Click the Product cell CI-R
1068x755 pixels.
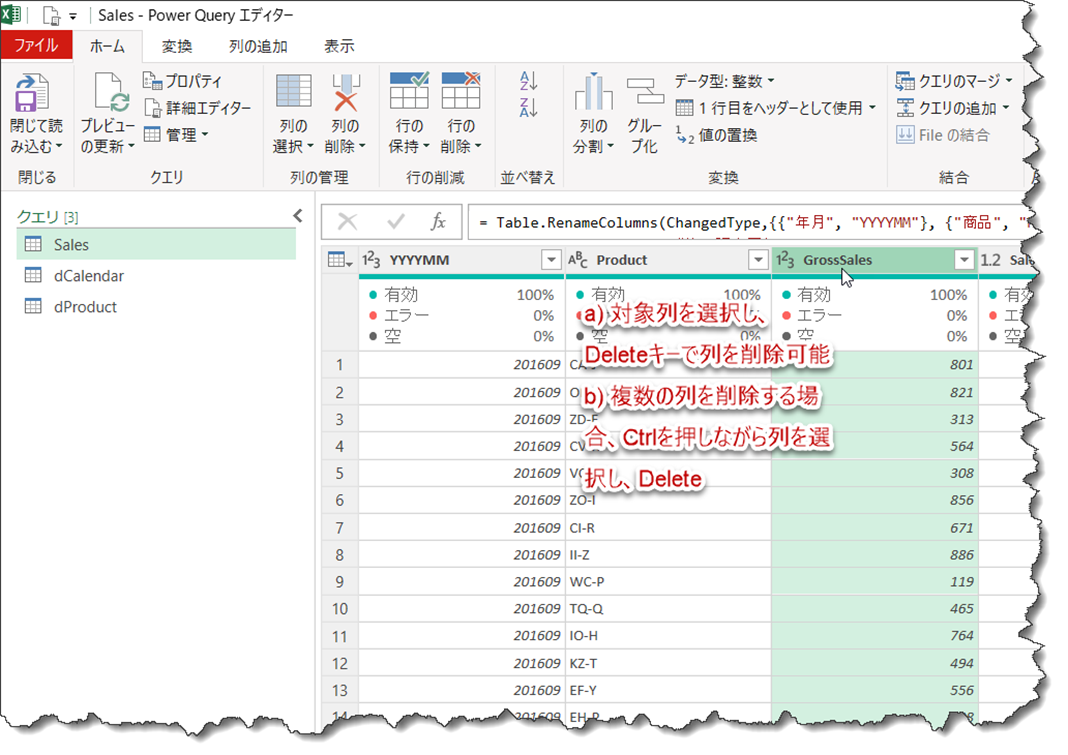(x=668, y=528)
